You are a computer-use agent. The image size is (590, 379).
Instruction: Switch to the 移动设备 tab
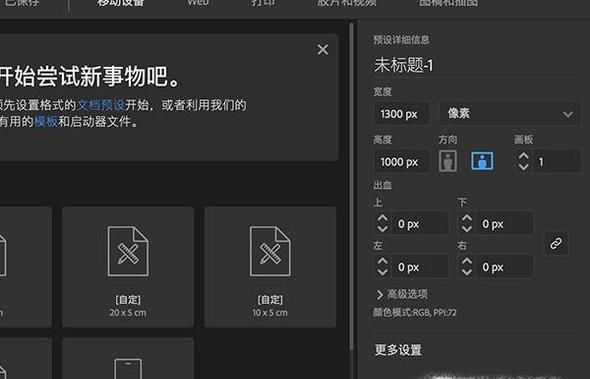(x=120, y=3)
